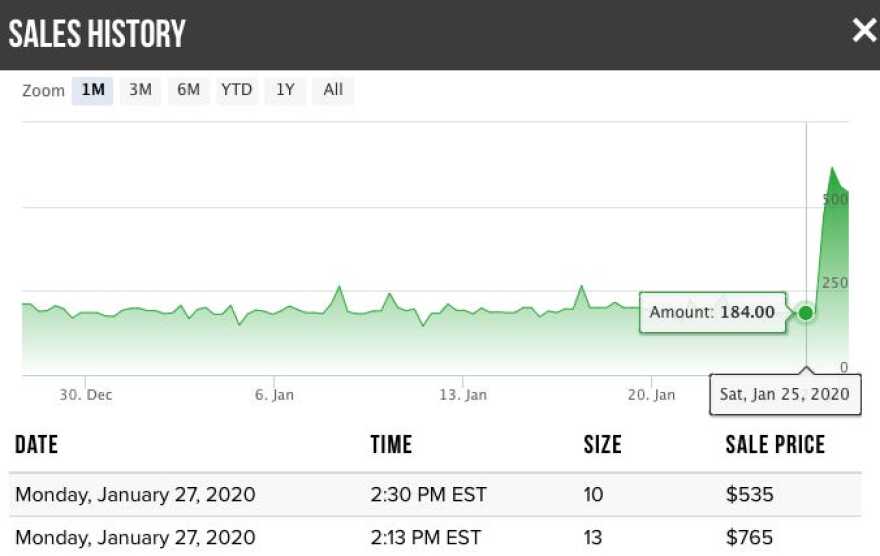Image resolution: width=880 pixels, height=556 pixels.
Task: Close the Sales History dialog
Action: click(863, 31)
